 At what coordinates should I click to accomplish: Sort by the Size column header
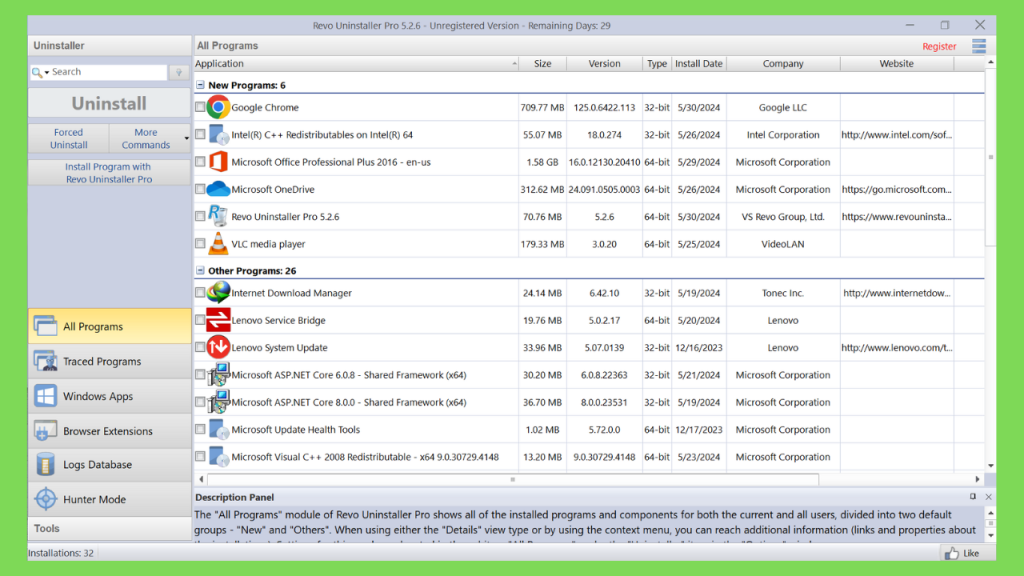(542, 63)
